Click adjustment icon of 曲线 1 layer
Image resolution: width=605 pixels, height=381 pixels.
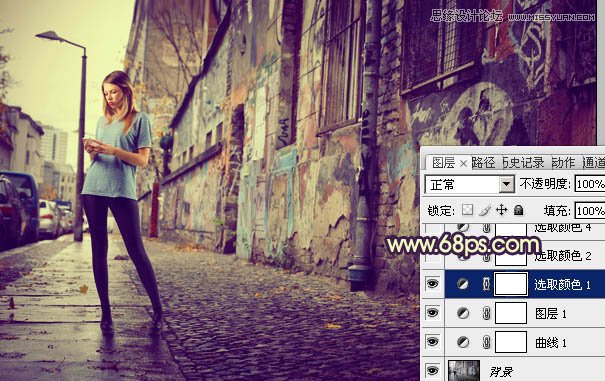point(463,342)
